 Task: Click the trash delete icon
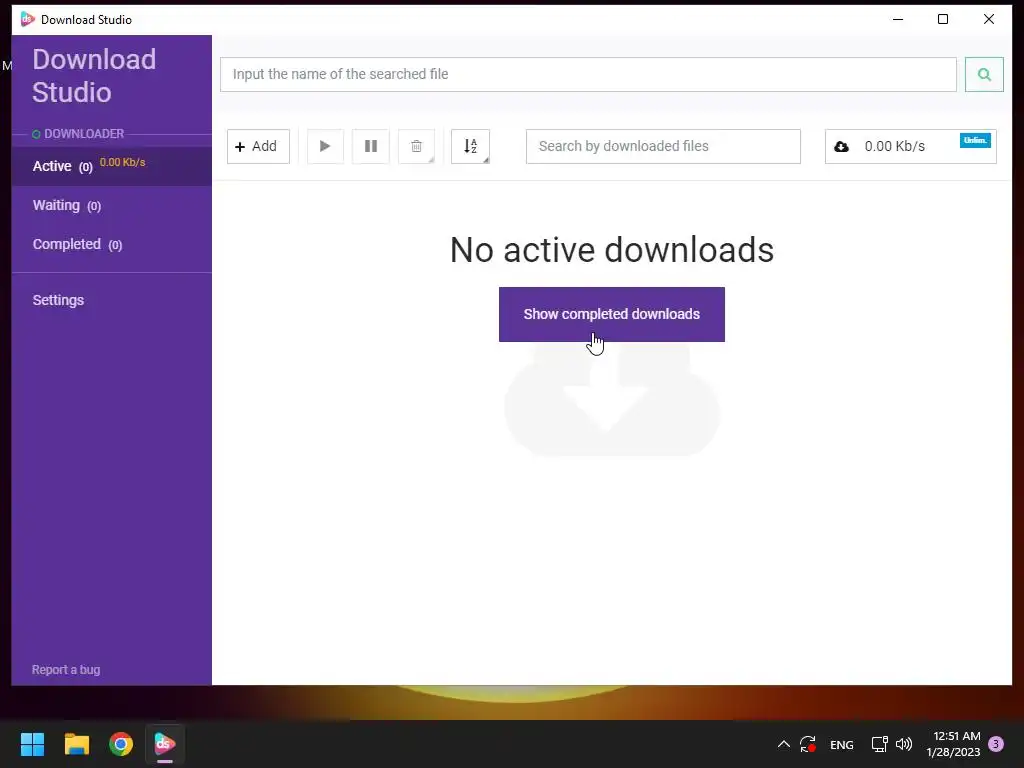tap(417, 146)
